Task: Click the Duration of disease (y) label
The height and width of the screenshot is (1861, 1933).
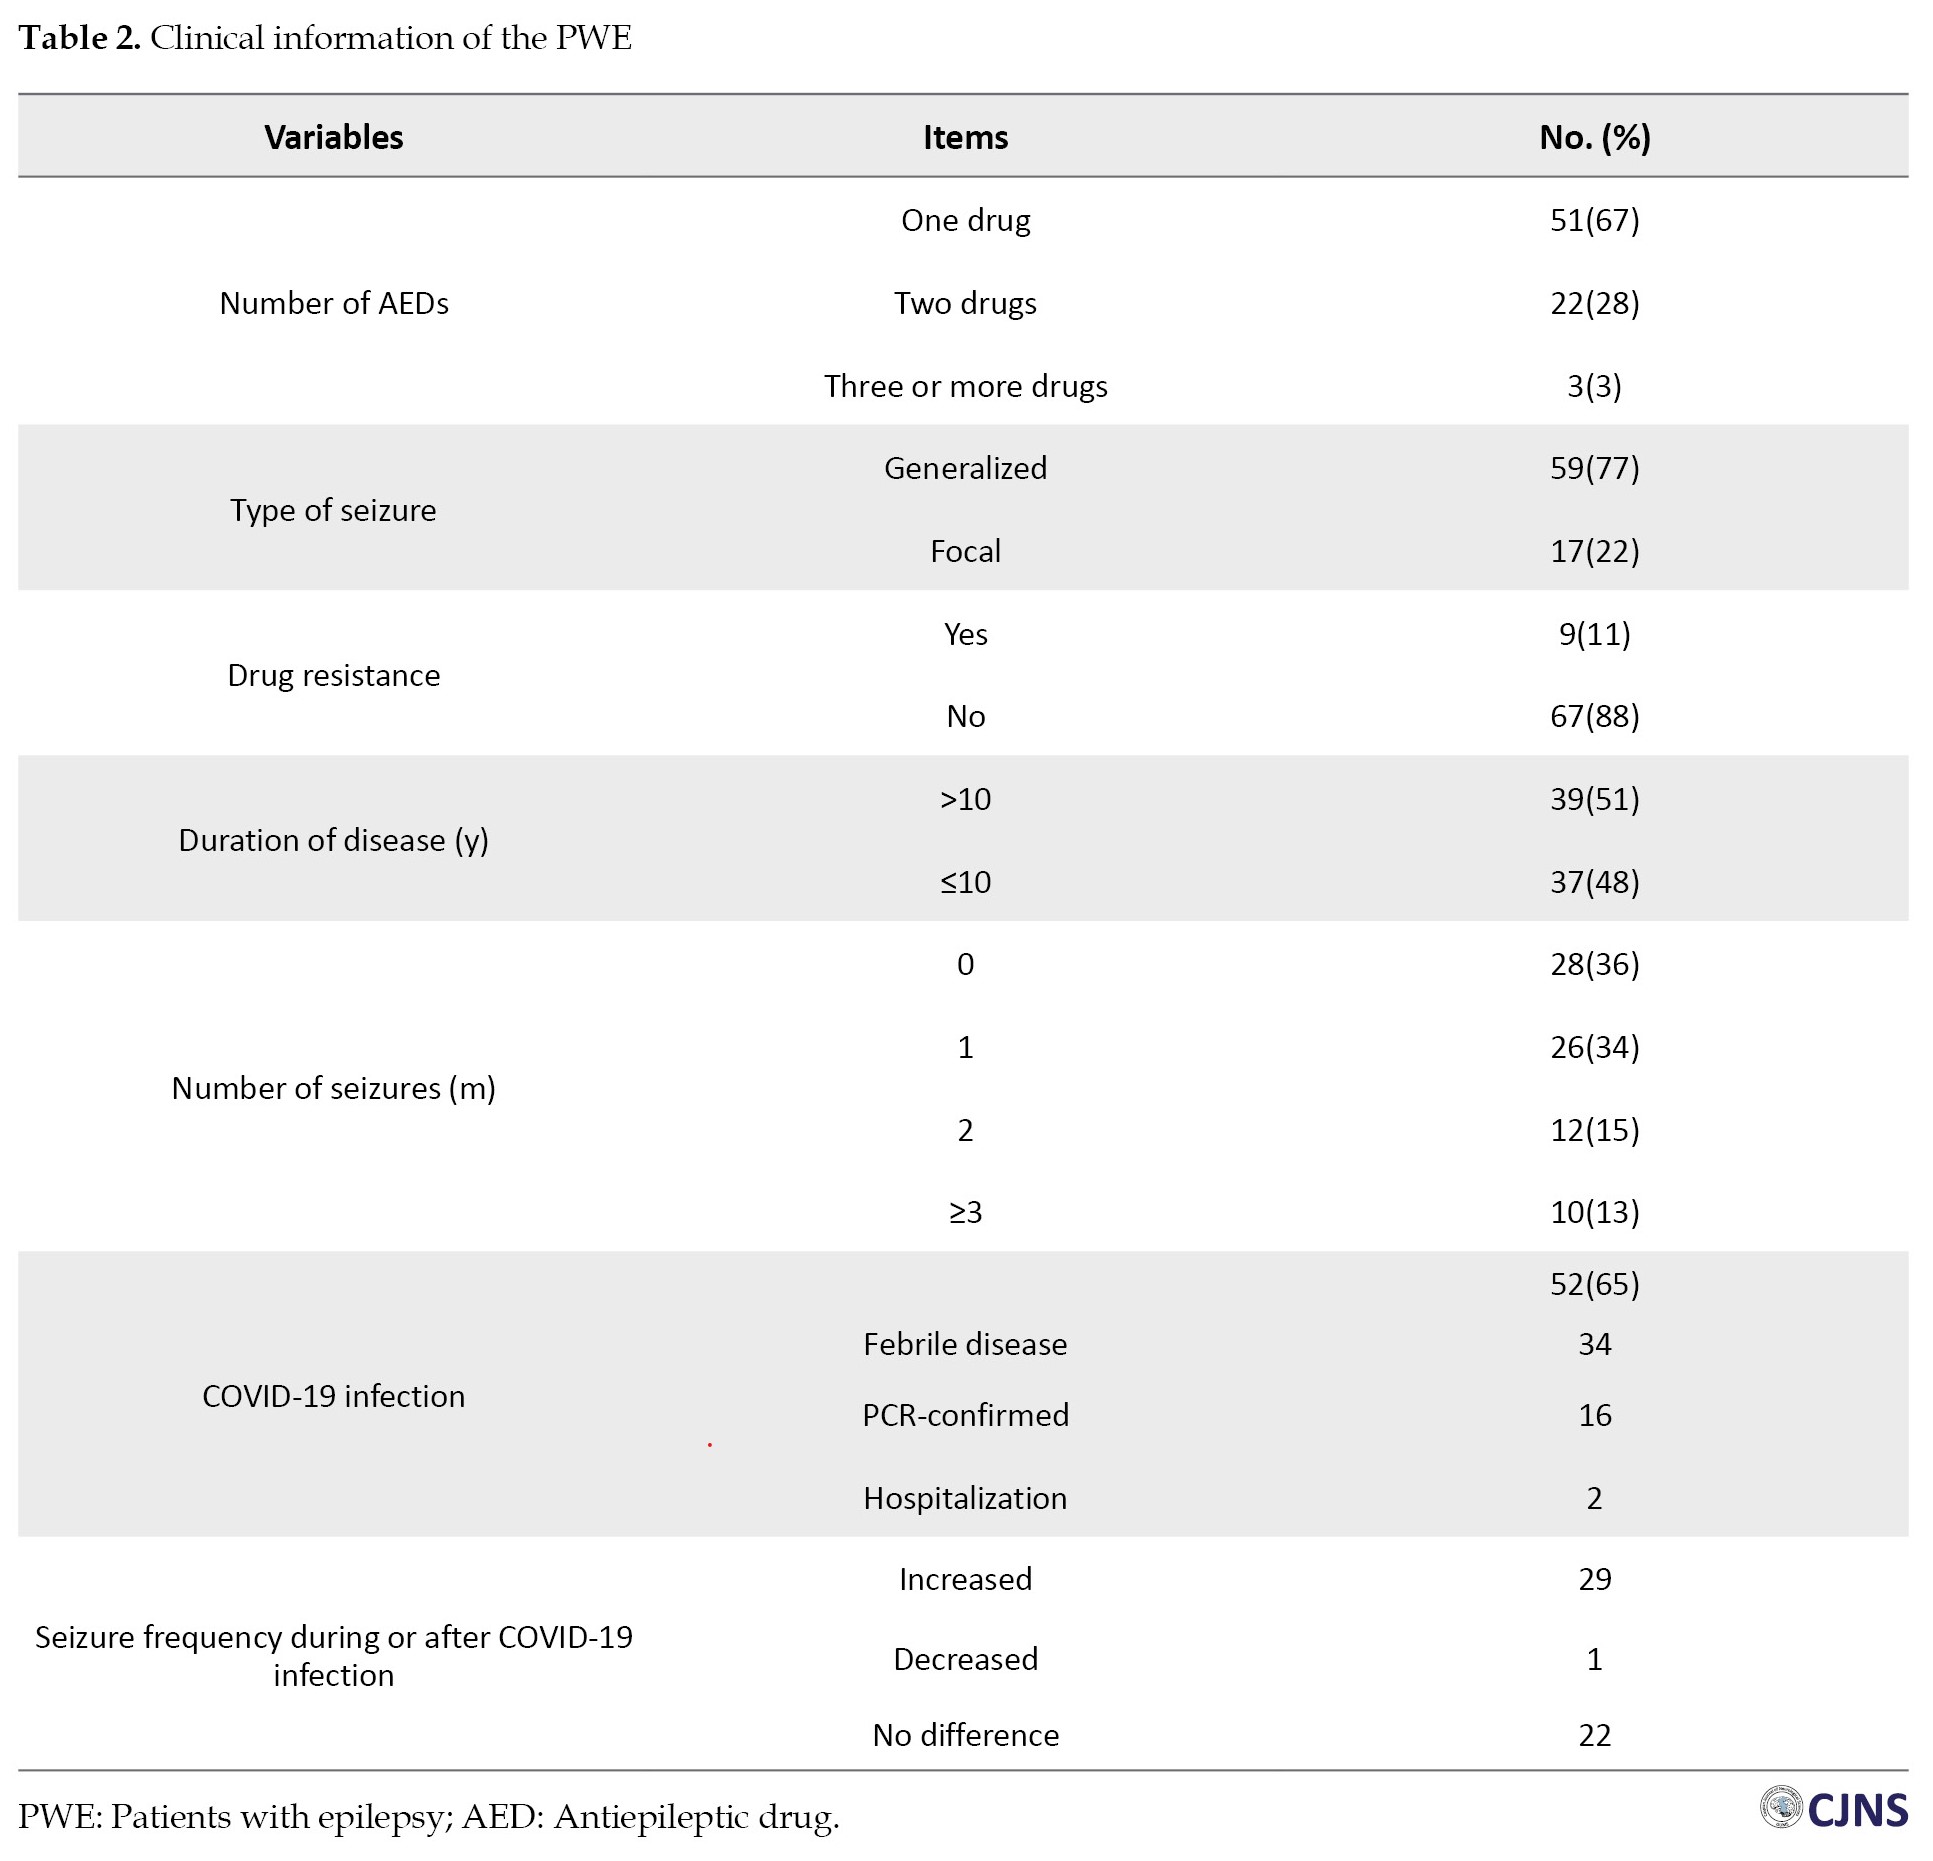Action: [334, 840]
